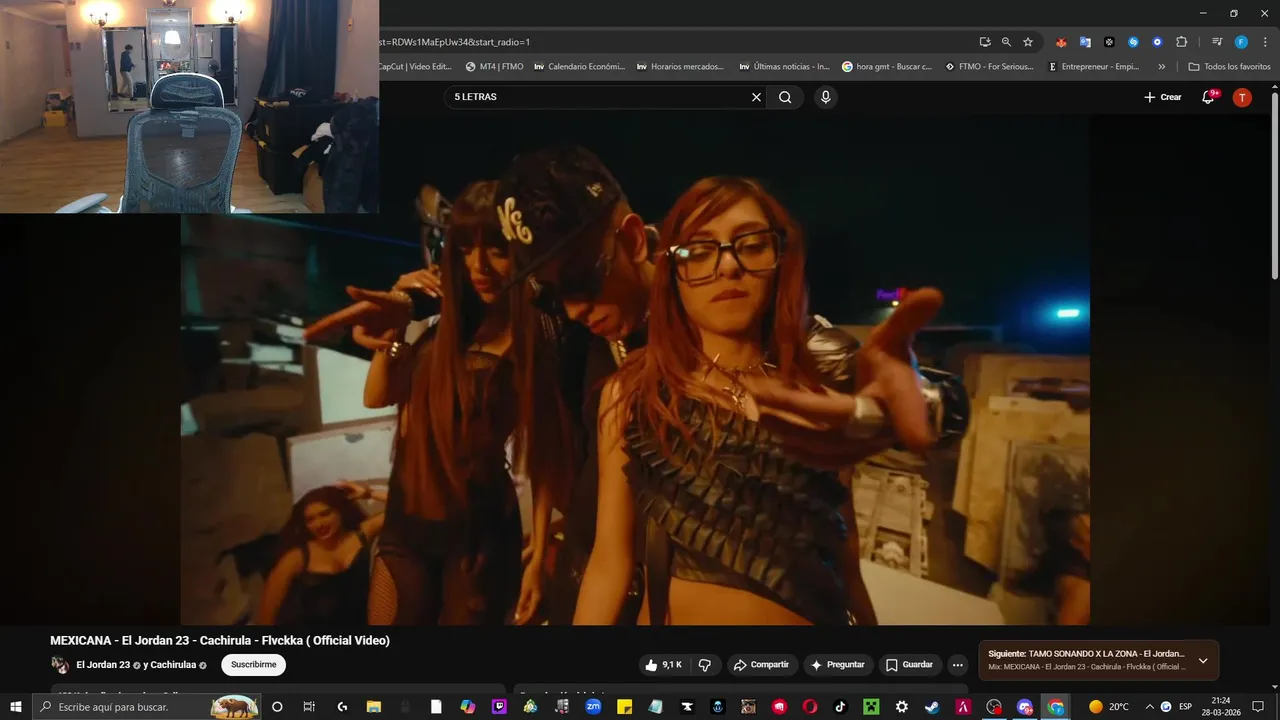Screen dimensions: 1280x720
Task: Open the Calendario Económico bookmark
Action: click(579, 67)
